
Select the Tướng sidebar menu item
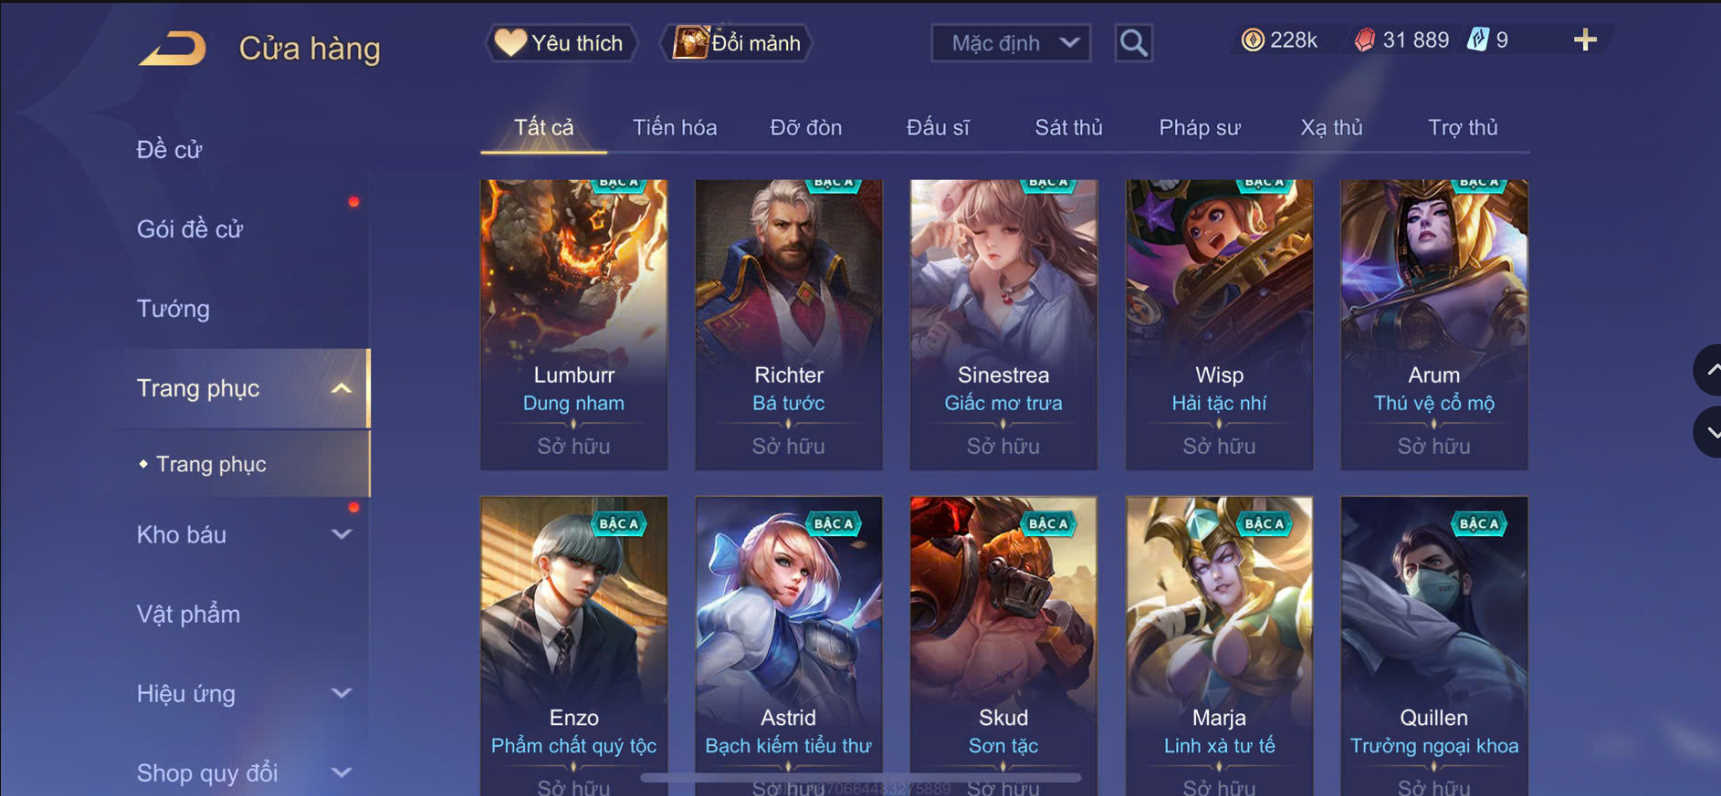click(173, 308)
